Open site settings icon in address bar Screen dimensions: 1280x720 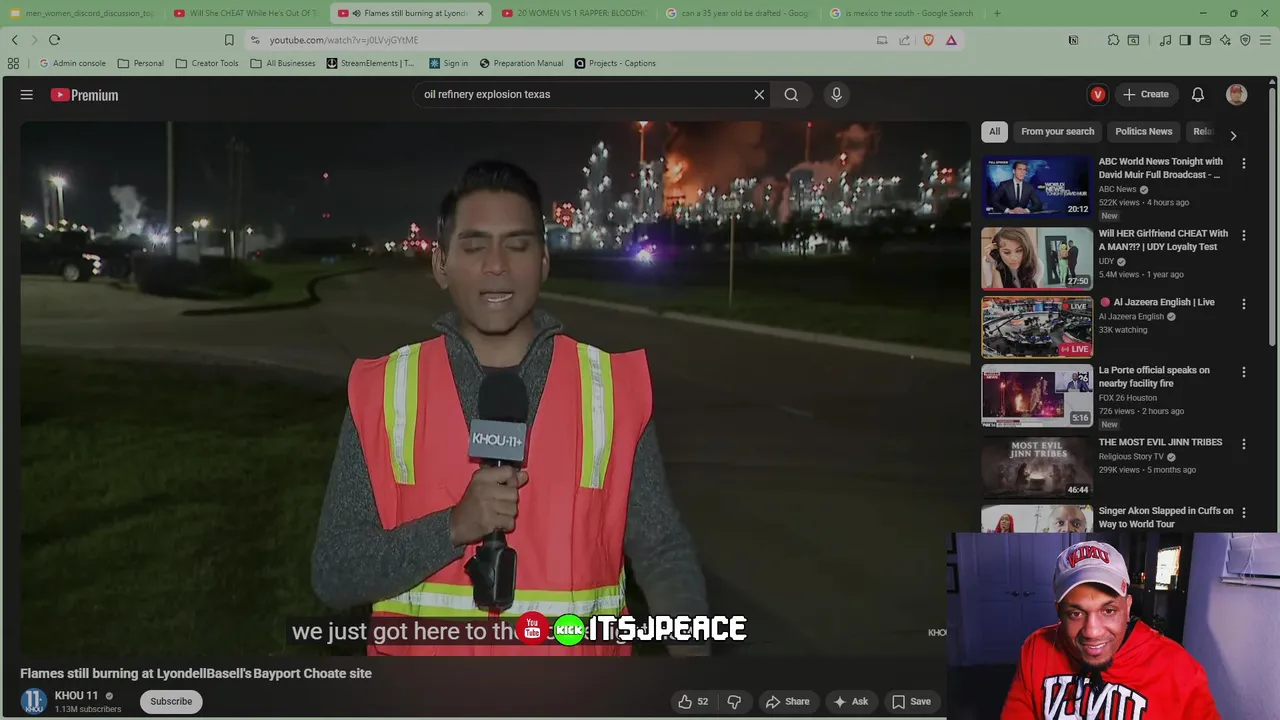tap(255, 40)
